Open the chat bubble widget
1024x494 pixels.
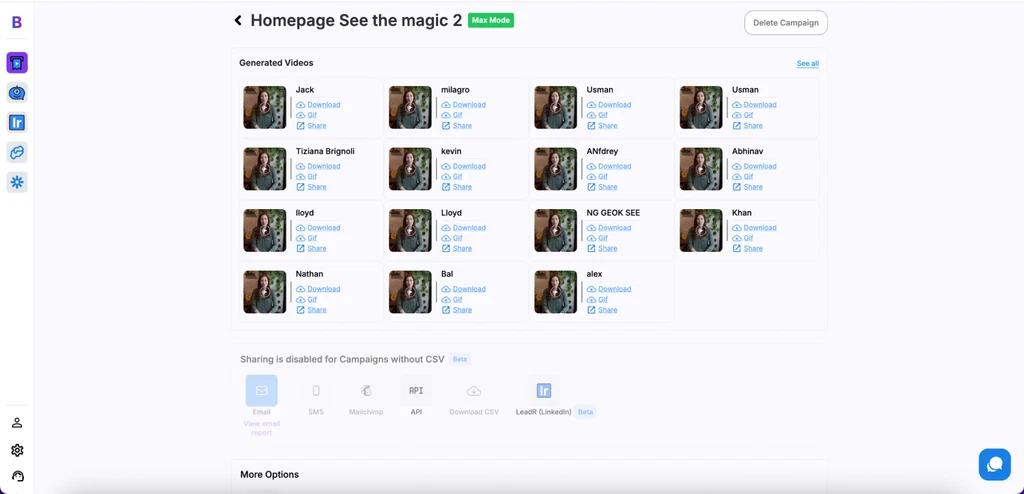tap(993, 464)
